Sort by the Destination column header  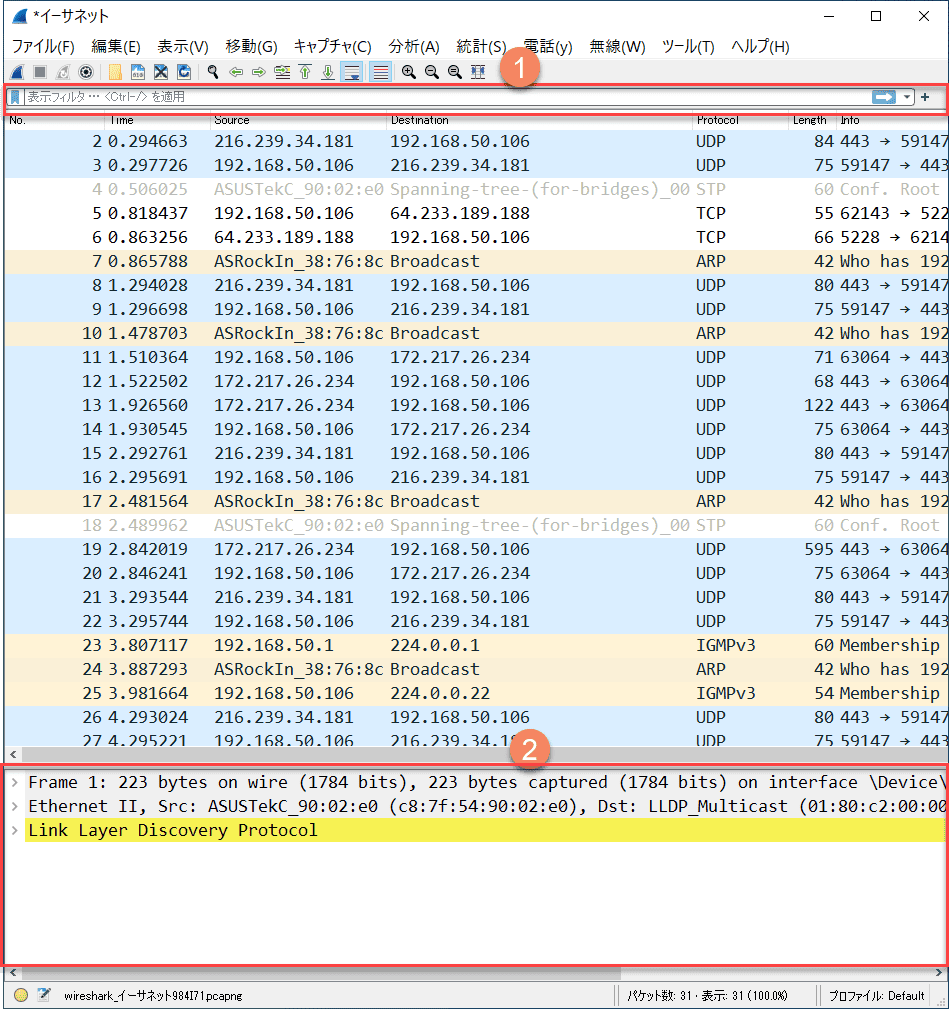click(x=540, y=120)
